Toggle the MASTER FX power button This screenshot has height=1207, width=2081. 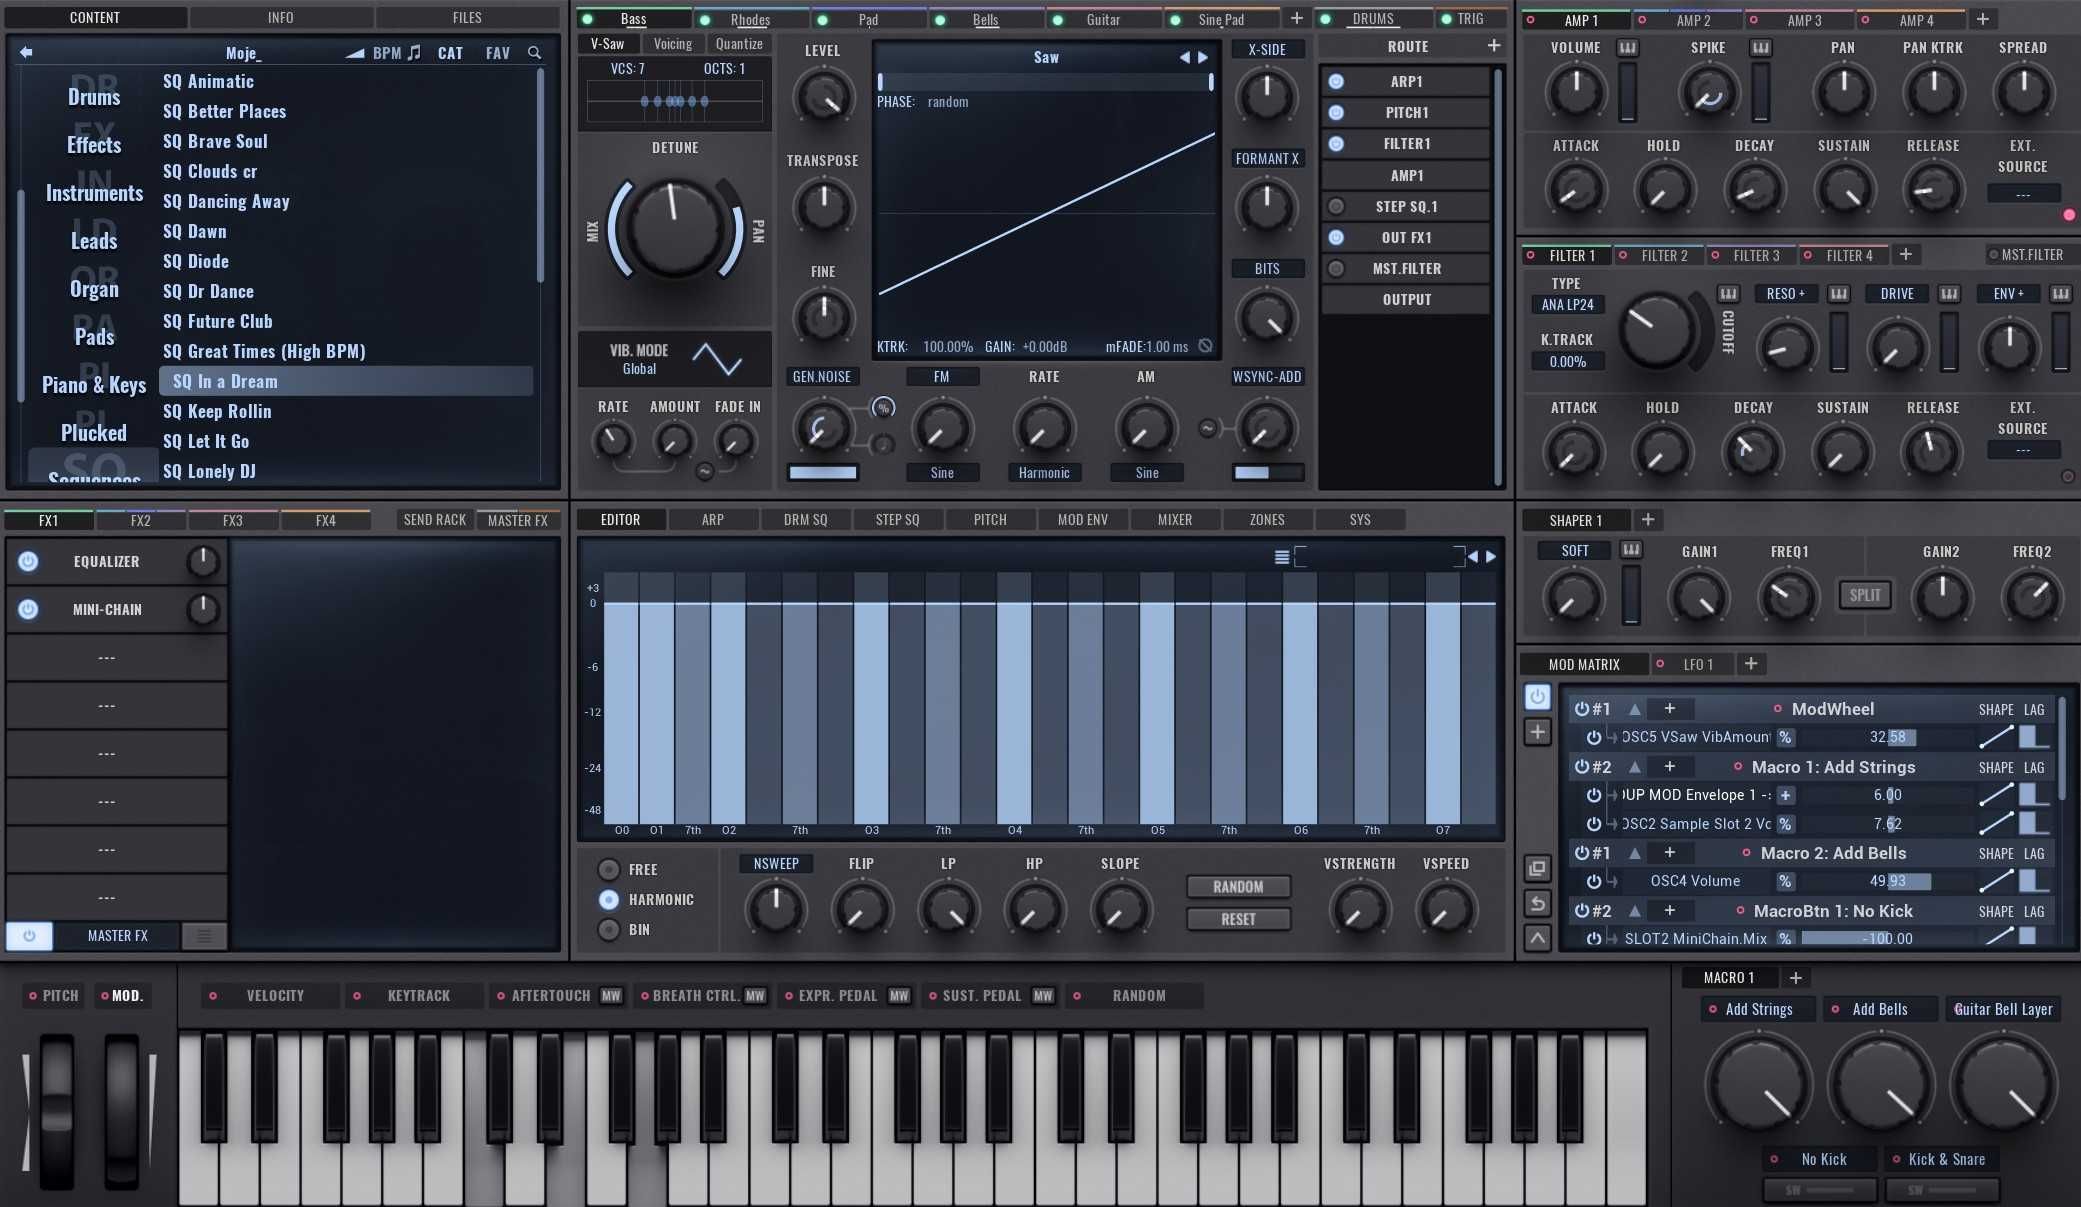point(29,936)
